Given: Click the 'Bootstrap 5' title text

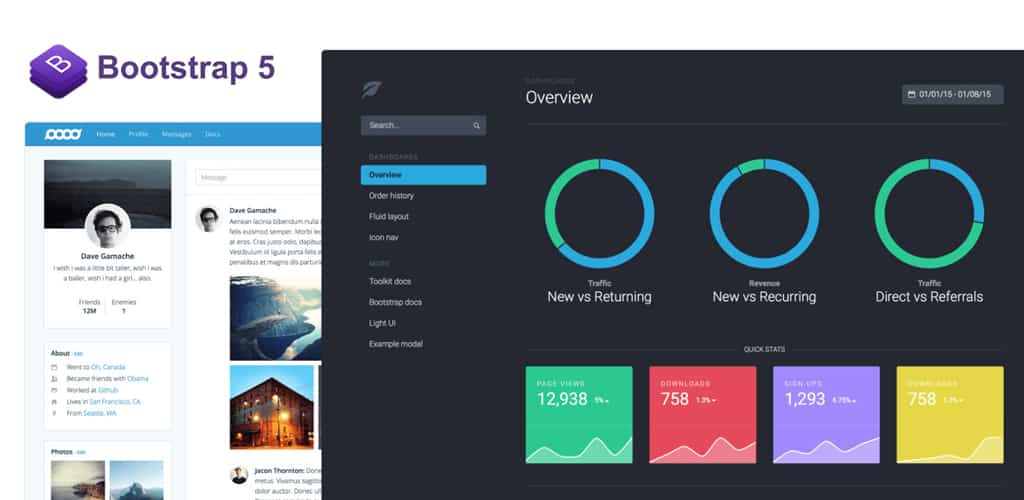Looking at the screenshot, I should point(186,68).
